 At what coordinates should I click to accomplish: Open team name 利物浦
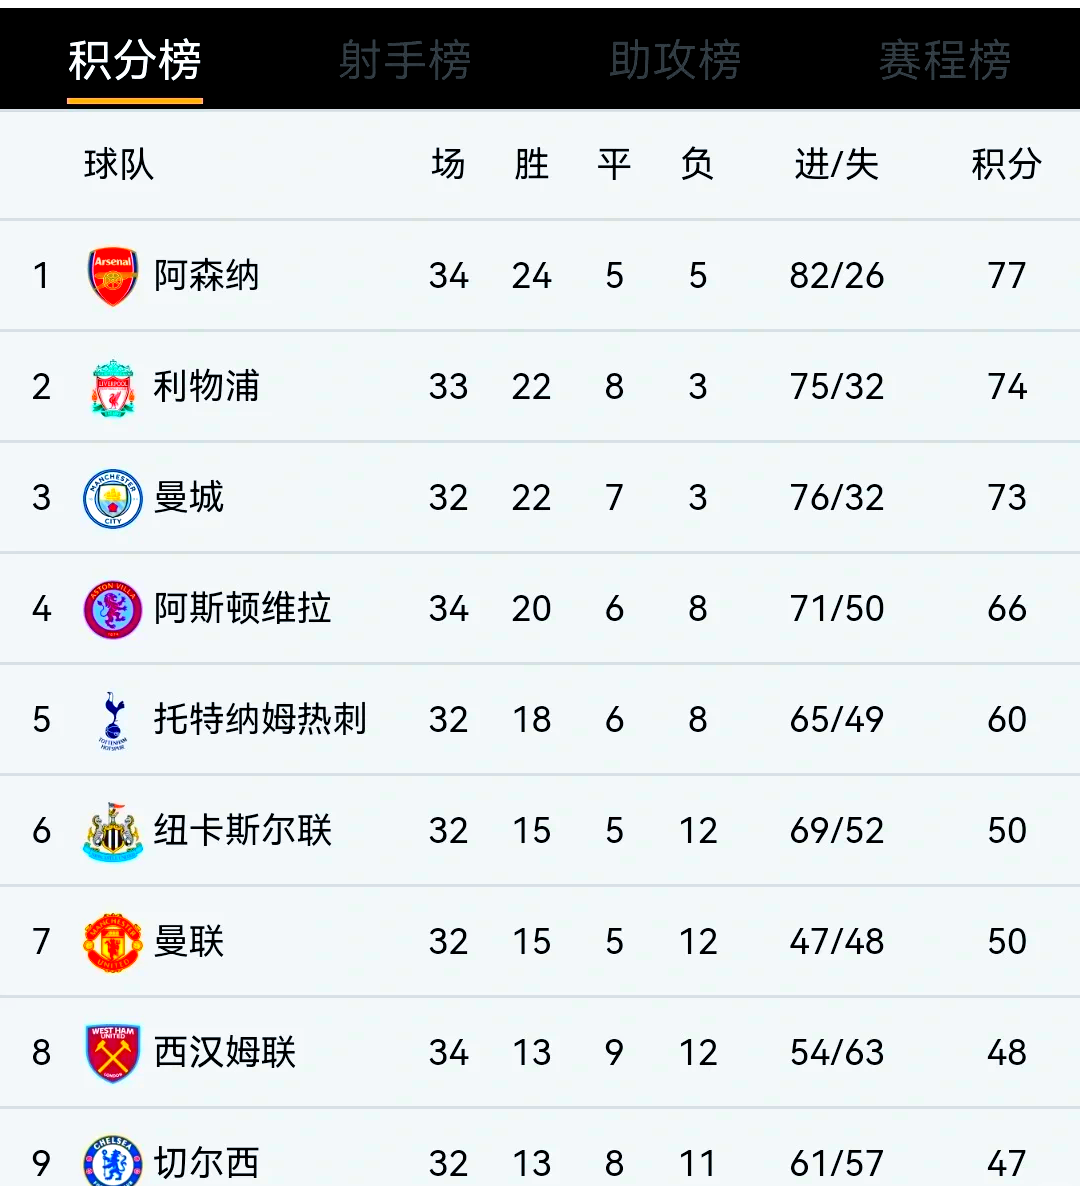click(207, 387)
